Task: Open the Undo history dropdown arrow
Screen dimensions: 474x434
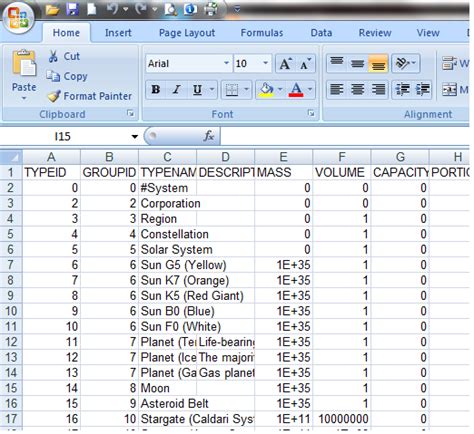Action: pos(125,9)
